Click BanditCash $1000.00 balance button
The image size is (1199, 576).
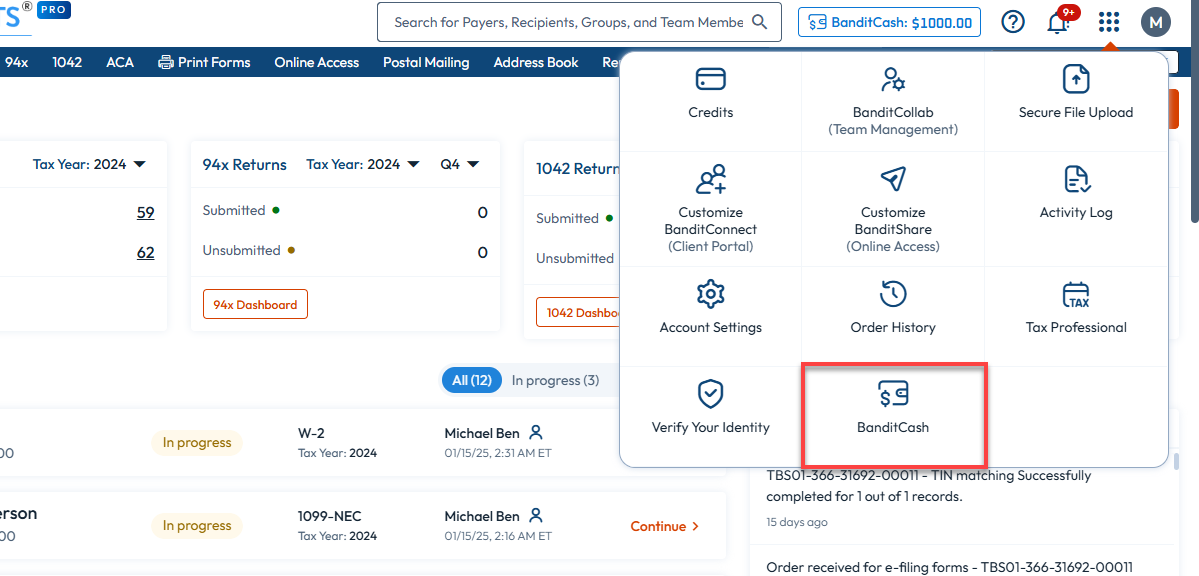click(x=889, y=22)
